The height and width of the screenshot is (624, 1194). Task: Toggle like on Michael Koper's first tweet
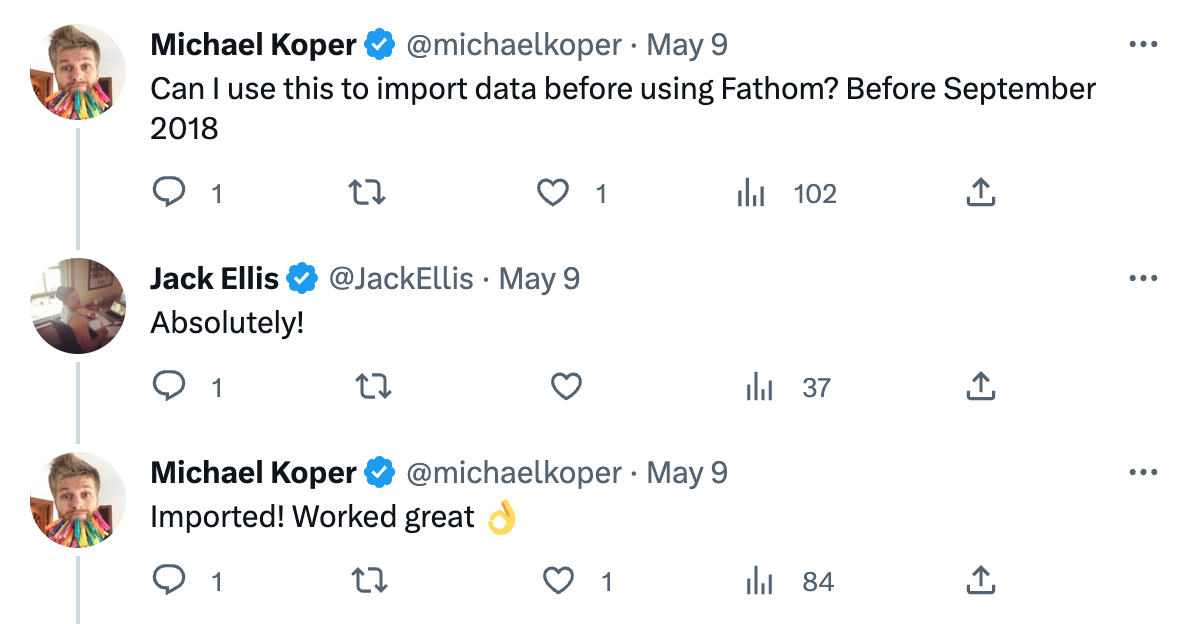tap(552, 193)
